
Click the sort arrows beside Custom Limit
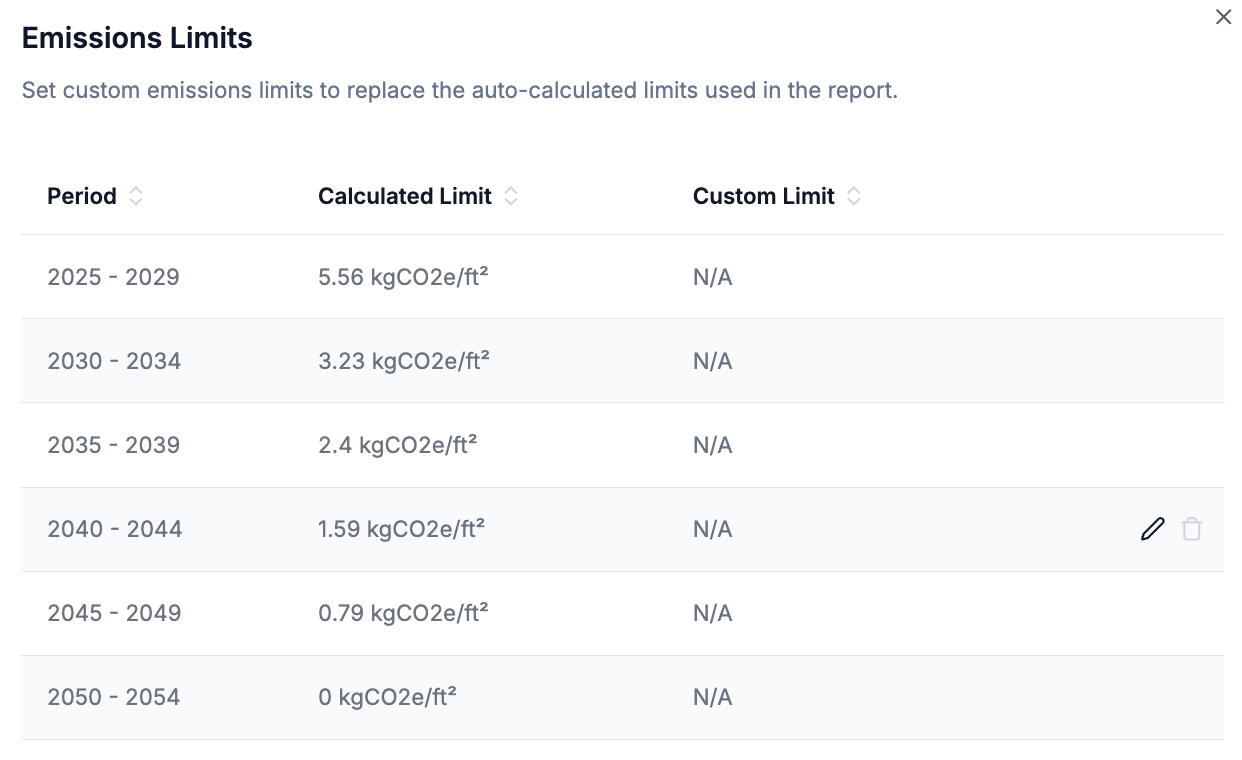pos(854,197)
